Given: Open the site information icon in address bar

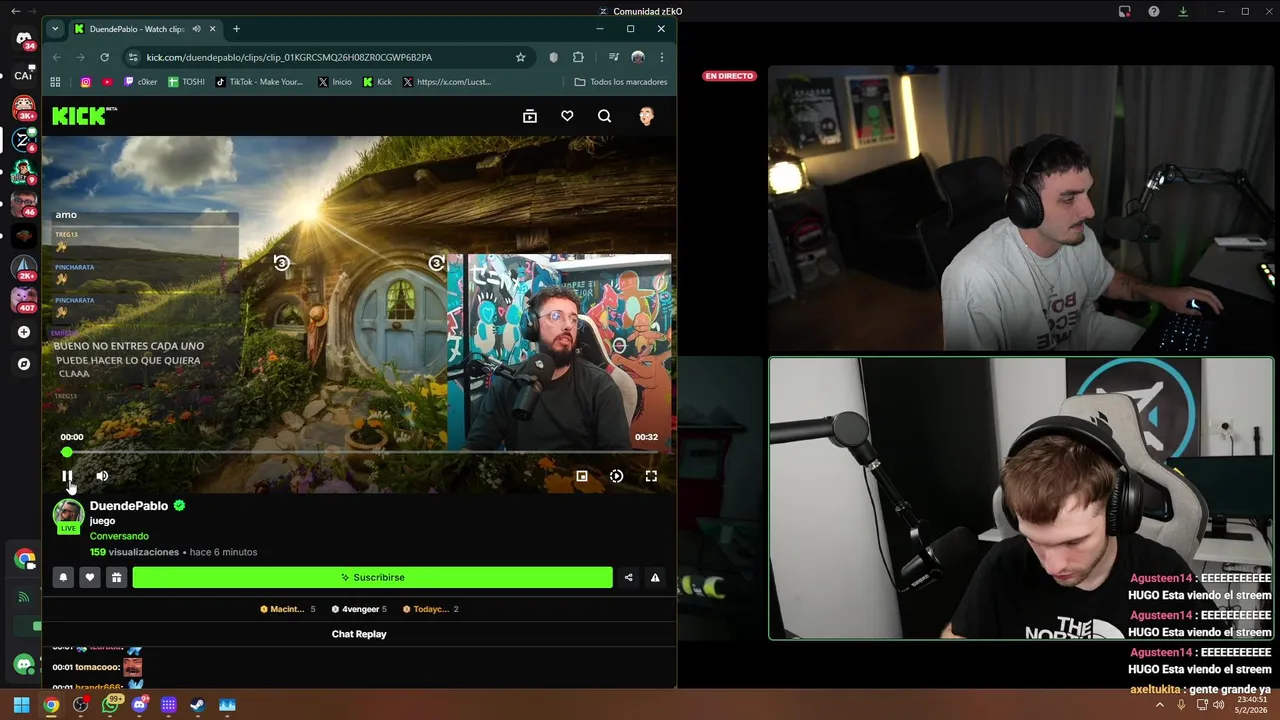Looking at the screenshot, I should pos(133,57).
